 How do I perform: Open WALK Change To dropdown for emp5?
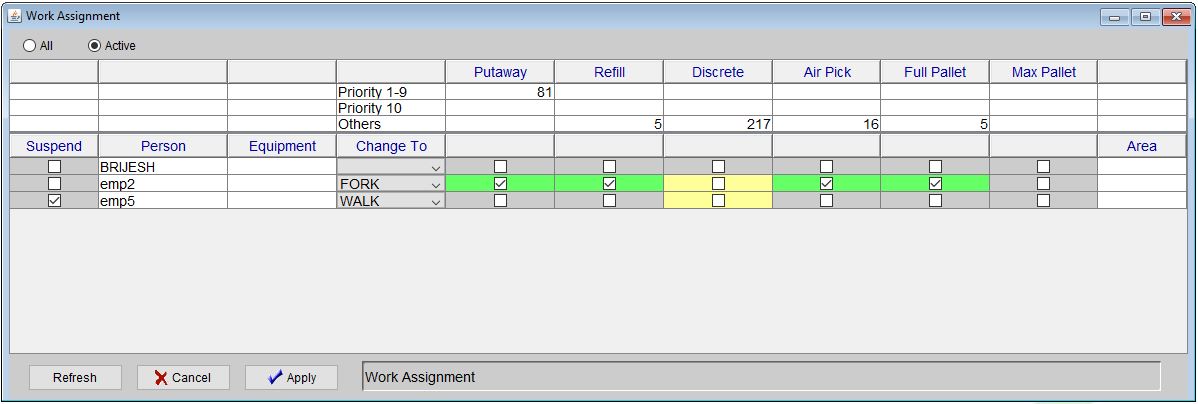tap(390, 201)
